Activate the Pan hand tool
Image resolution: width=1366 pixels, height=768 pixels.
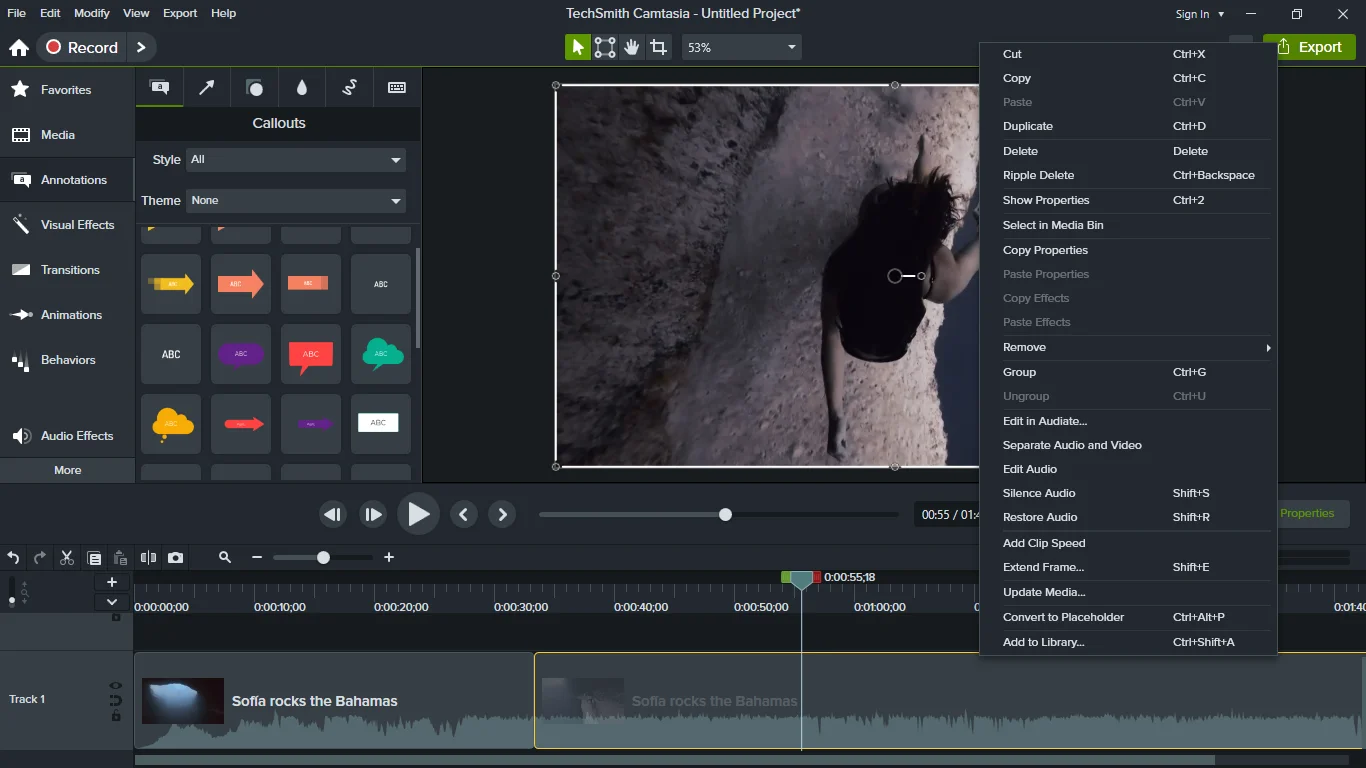pos(632,47)
